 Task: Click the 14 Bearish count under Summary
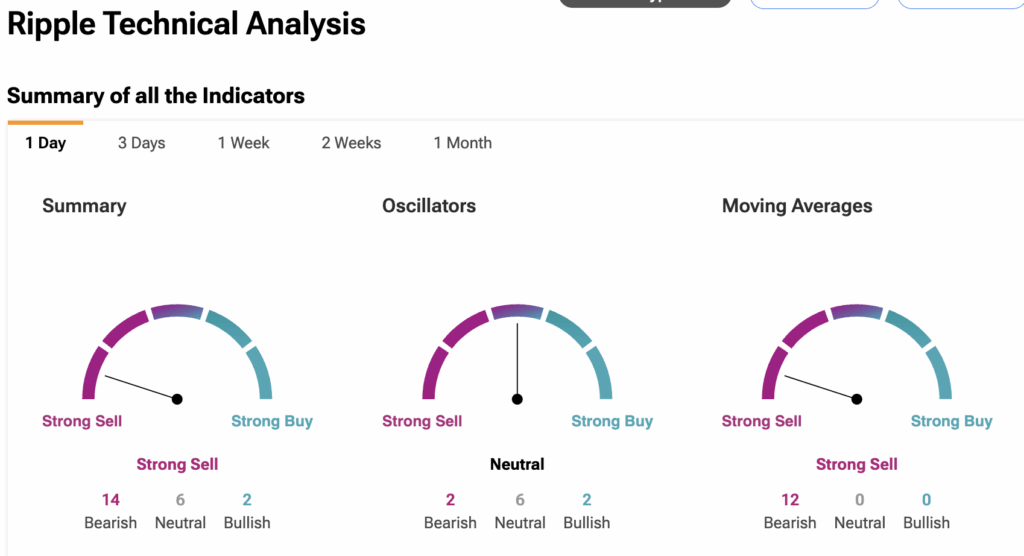click(x=110, y=501)
